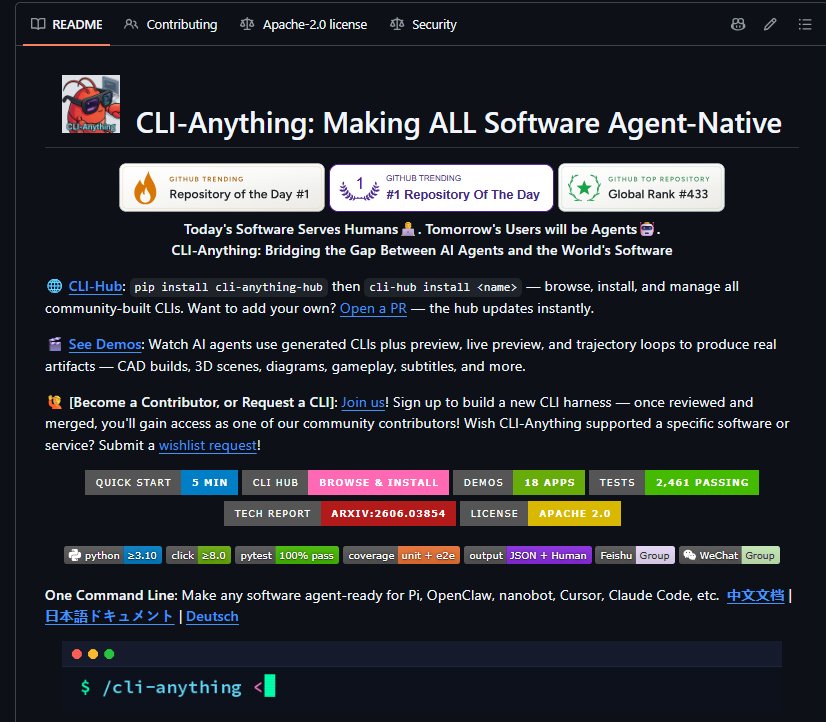
Task: Click the green dot in terminal demo
Action: tap(109, 654)
